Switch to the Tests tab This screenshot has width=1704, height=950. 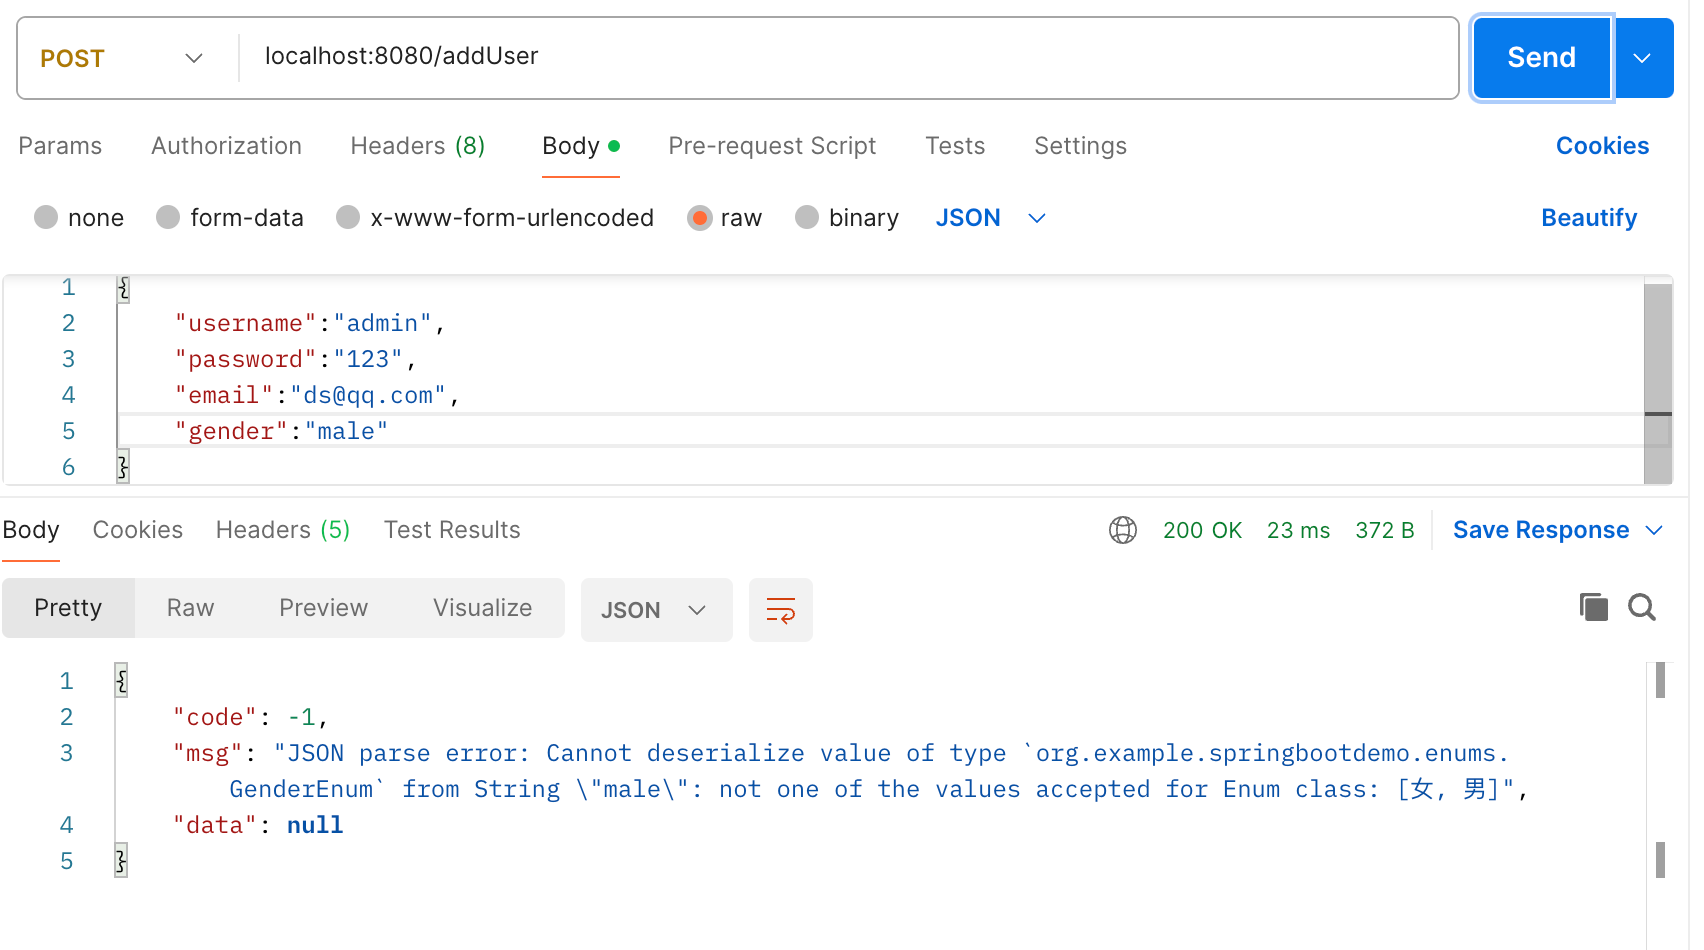[x=955, y=146]
